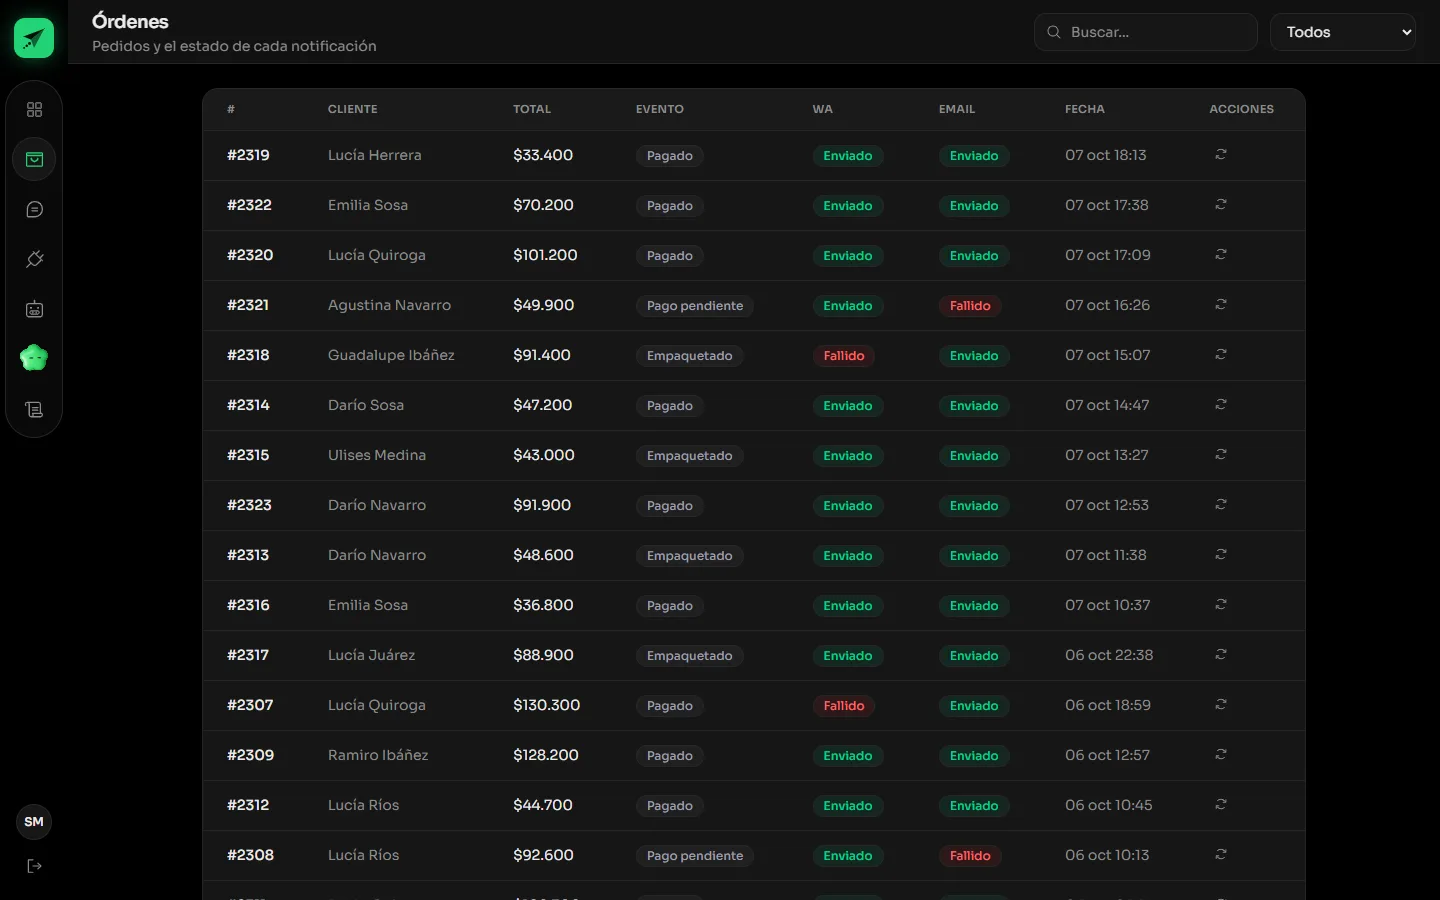The height and width of the screenshot is (900, 1440).
Task: Click the Fallido WA badge for order #2318
Action: (844, 356)
